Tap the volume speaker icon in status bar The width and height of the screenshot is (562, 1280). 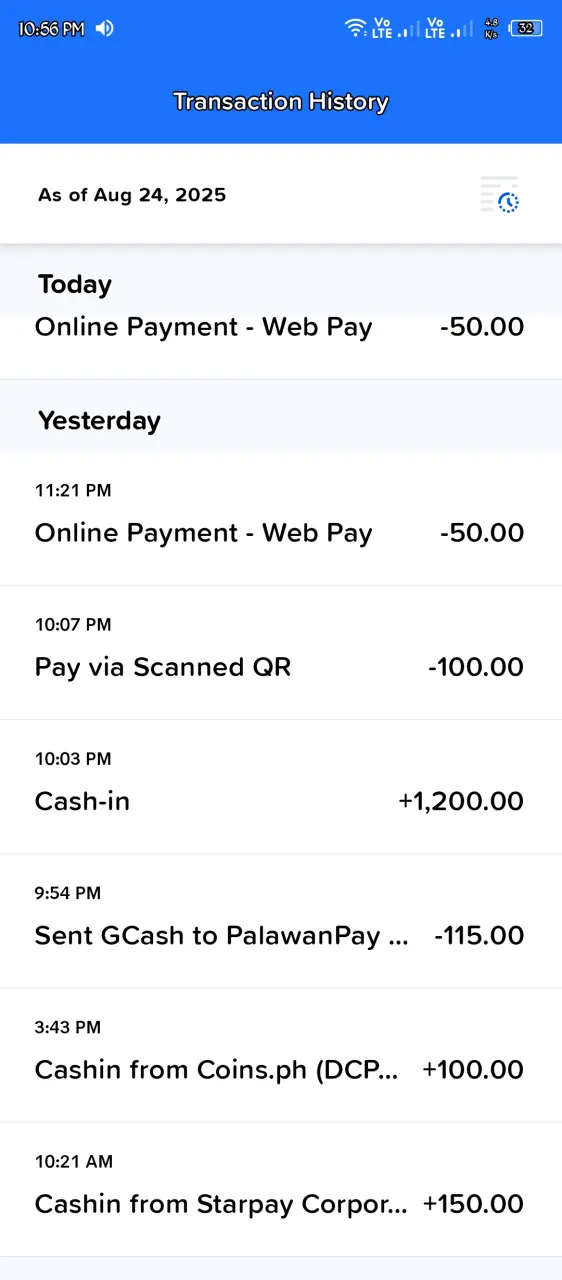tap(105, 28)
